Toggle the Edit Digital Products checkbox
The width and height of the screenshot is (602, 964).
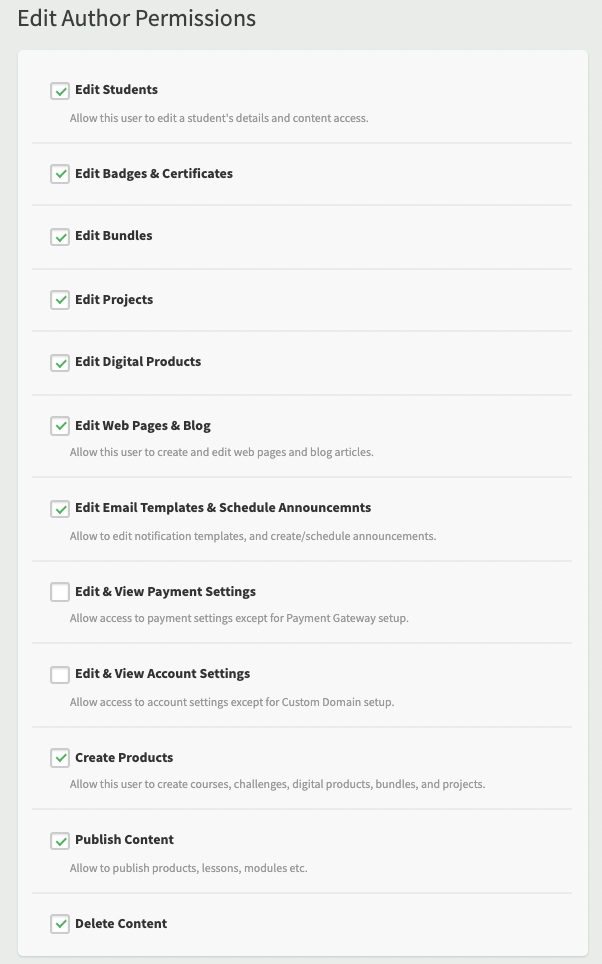click(60, 363)
